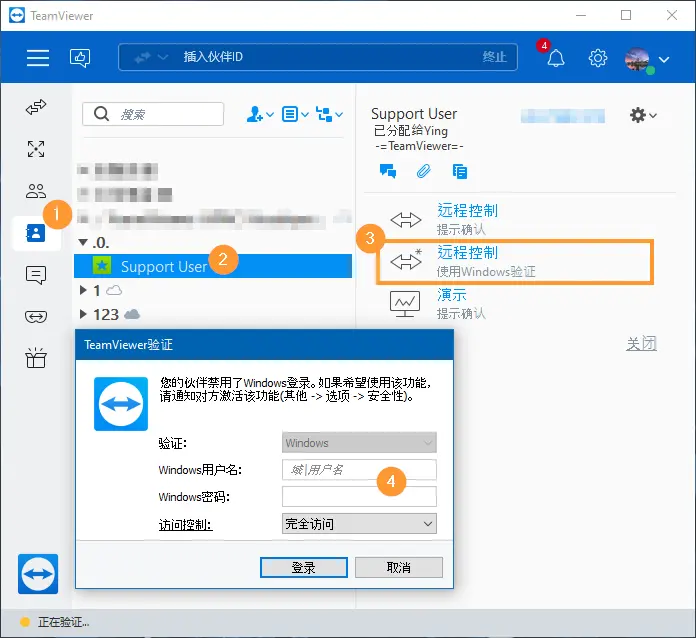Select Computers & Contacts sidebar icon

coord(36,233)
